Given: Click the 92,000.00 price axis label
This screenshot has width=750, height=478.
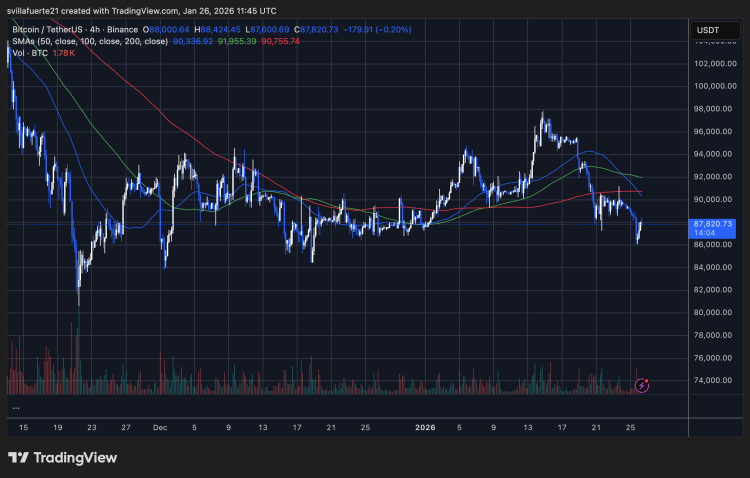Looking at the screenshot, I should pos(713,177).
